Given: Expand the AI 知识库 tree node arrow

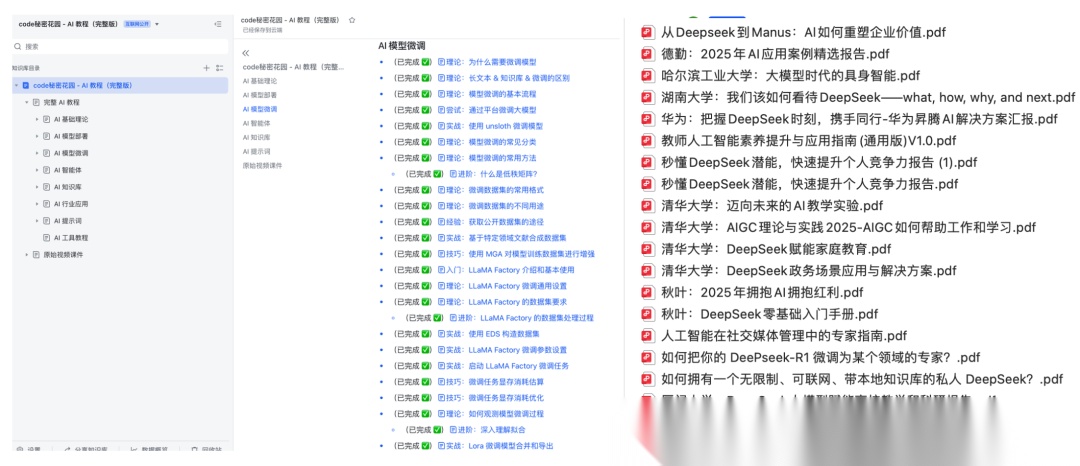Looking at the screenshot, I should (38, 187).
